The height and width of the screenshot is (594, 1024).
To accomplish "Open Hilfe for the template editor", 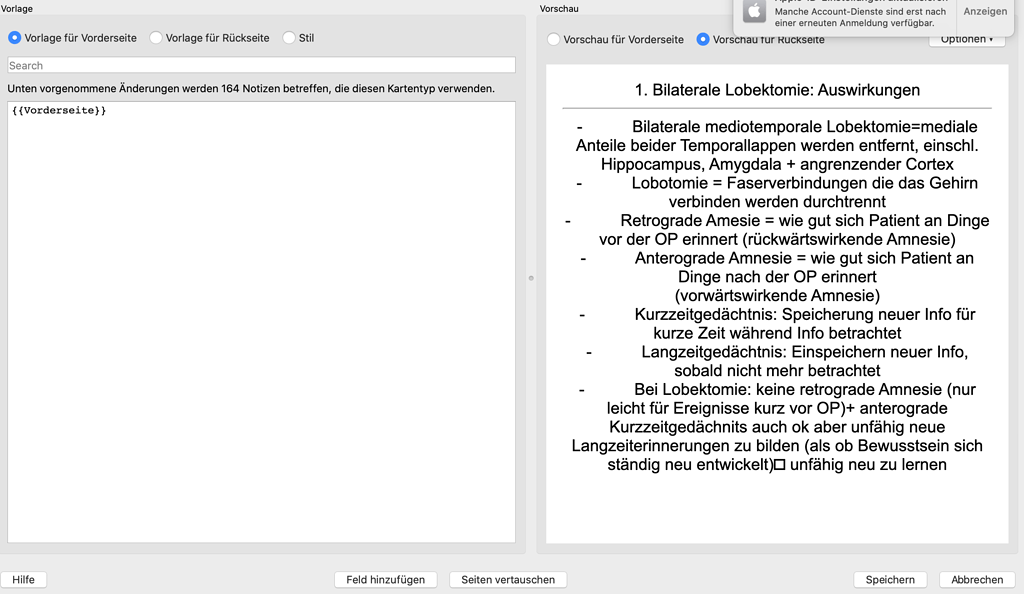I will point(23,579).
